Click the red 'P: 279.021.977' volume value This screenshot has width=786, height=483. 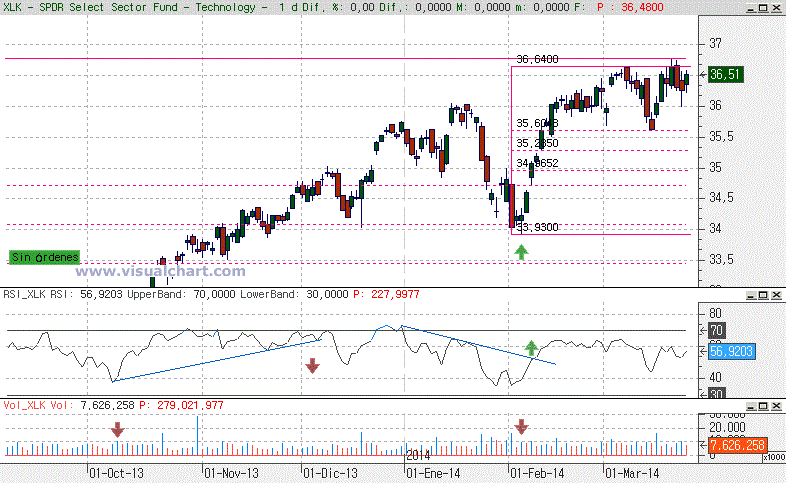point(181,405)
